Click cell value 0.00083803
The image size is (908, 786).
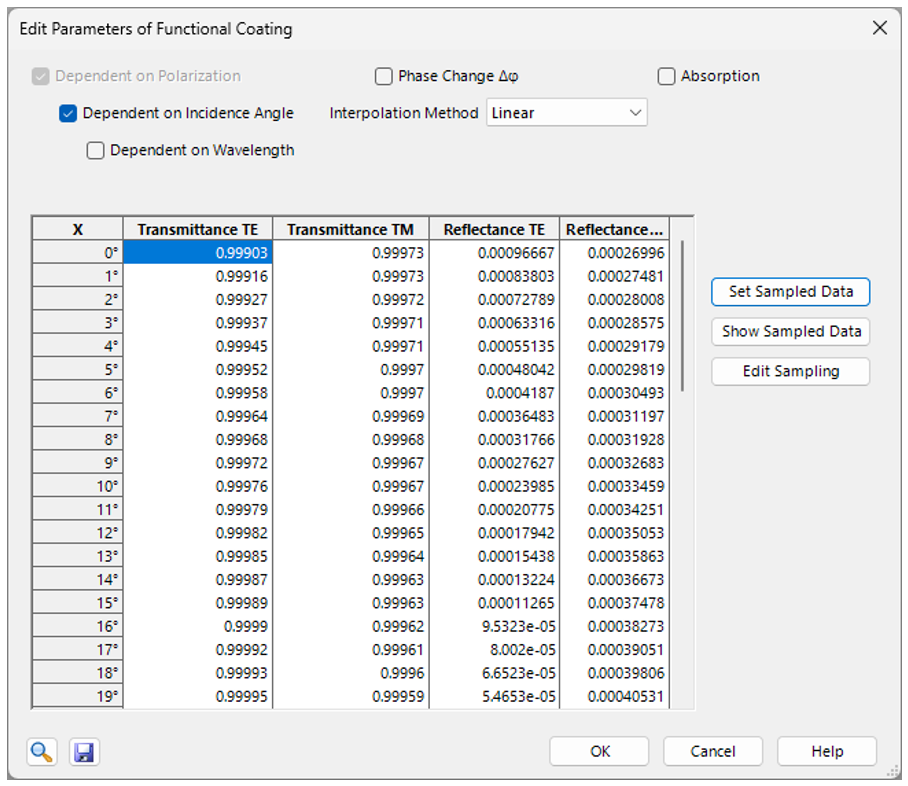click(494, 276)
